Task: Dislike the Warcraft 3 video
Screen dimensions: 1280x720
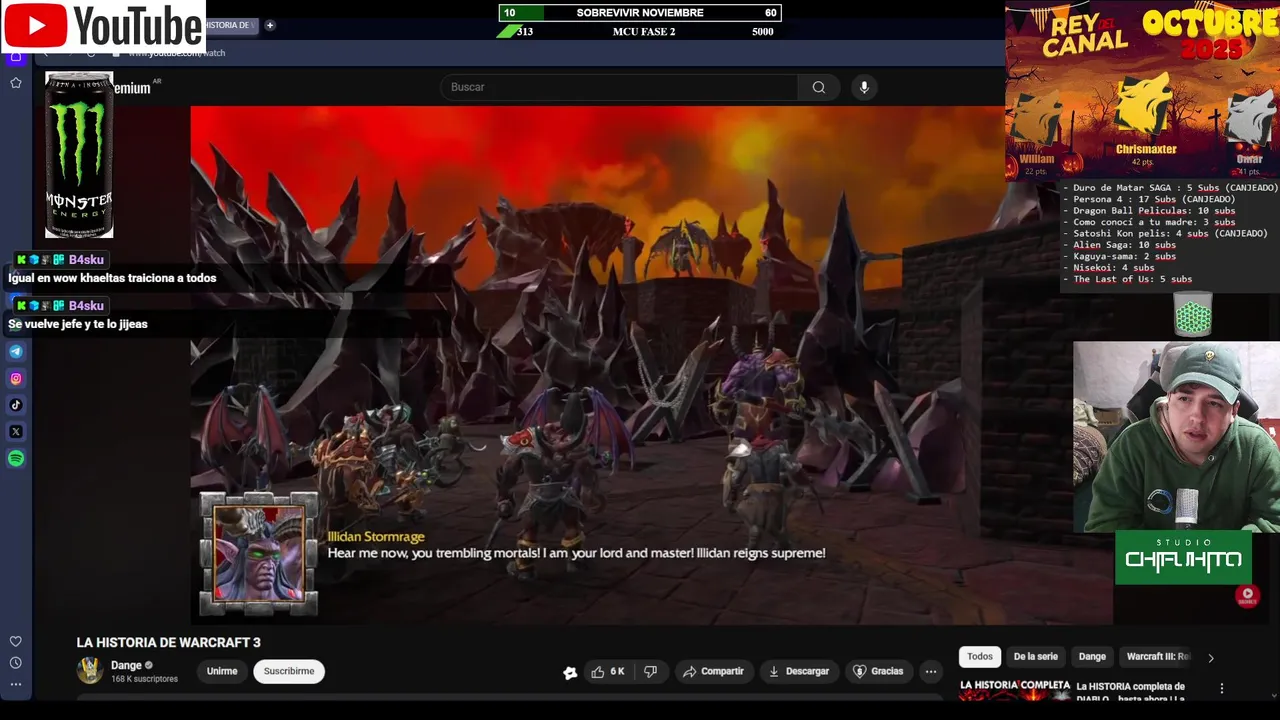Action: [650, 672]
